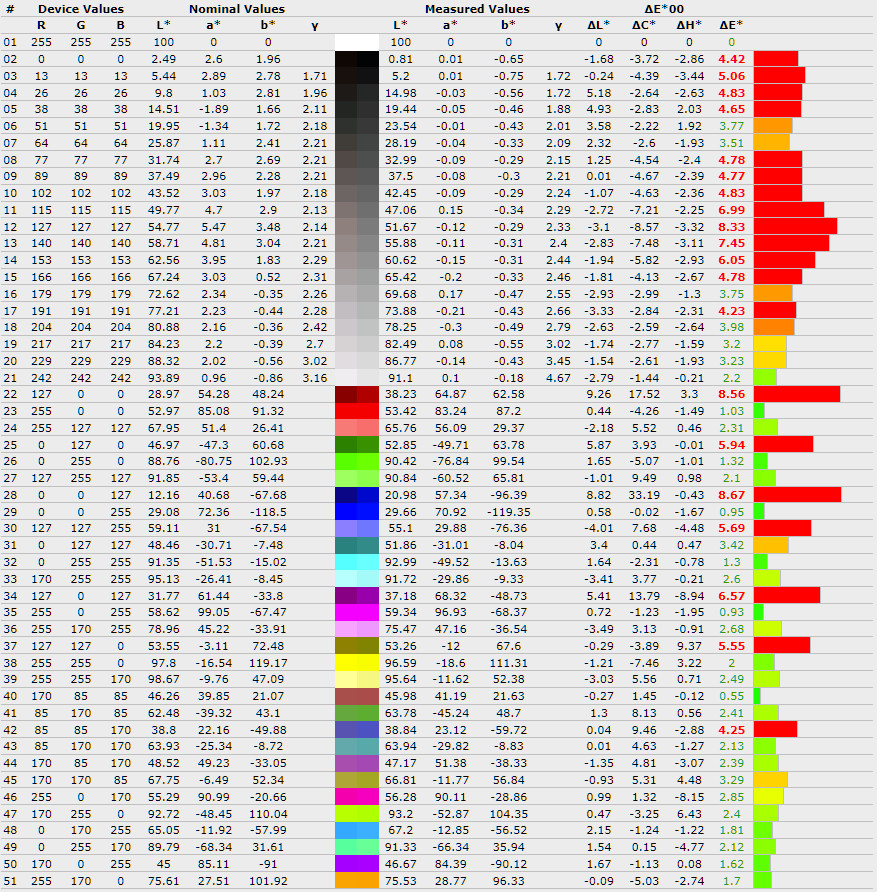Click the ΔE value 8.33 in row 12
877x892 pixels.
point(731,227)
